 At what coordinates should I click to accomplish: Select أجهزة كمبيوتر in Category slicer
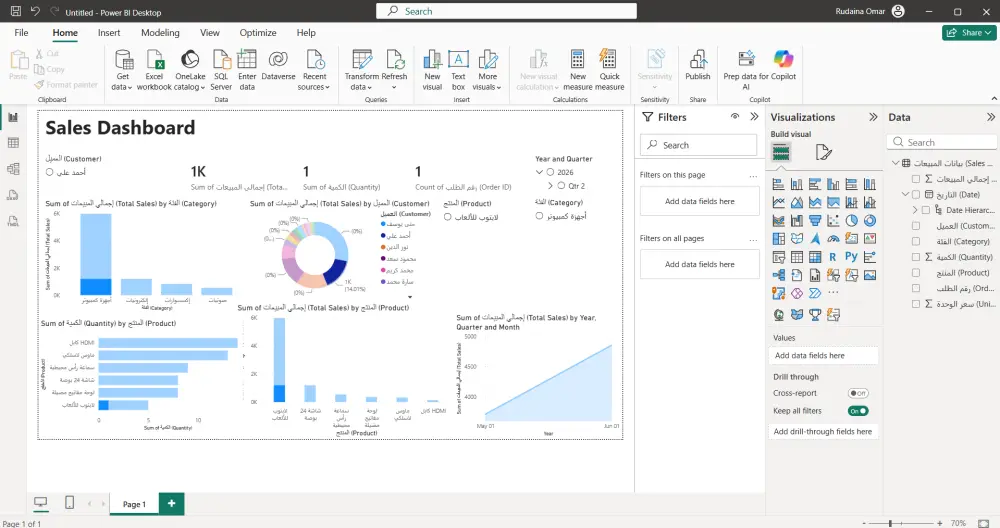point(540,216)
